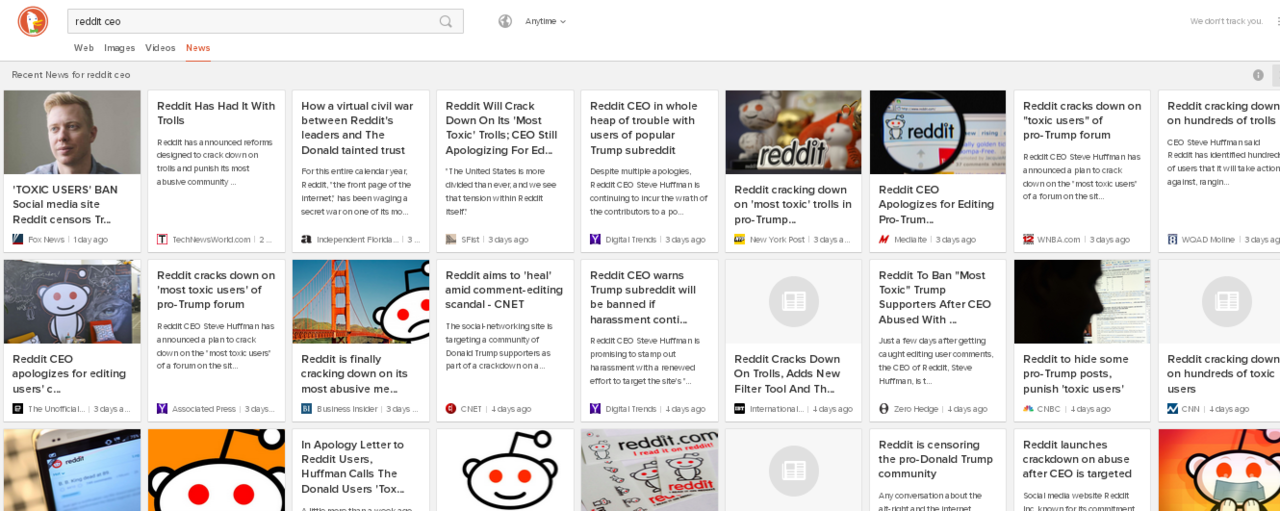
Task: Click the New York Post source icon
Action: (x=739, y=239)
